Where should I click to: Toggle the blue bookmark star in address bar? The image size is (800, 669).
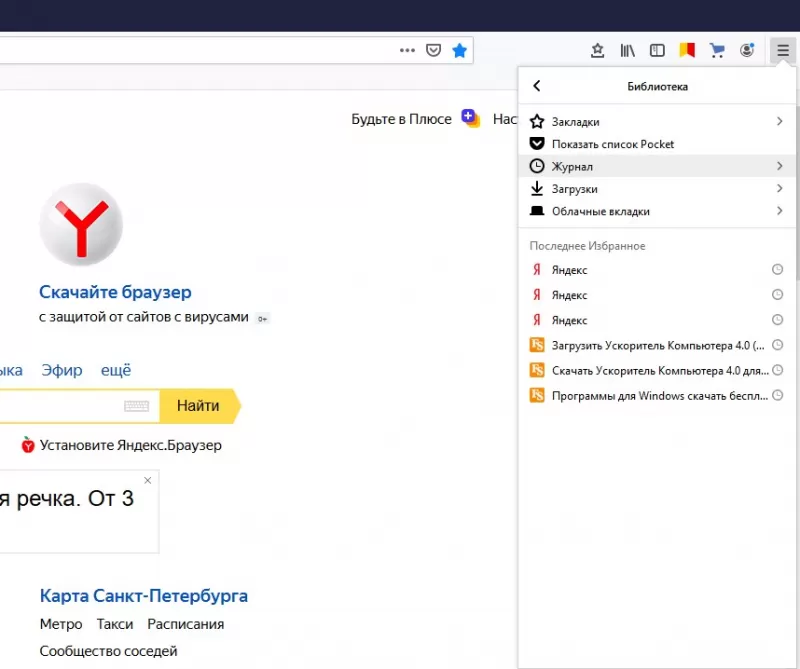click(x=459, y=50)
